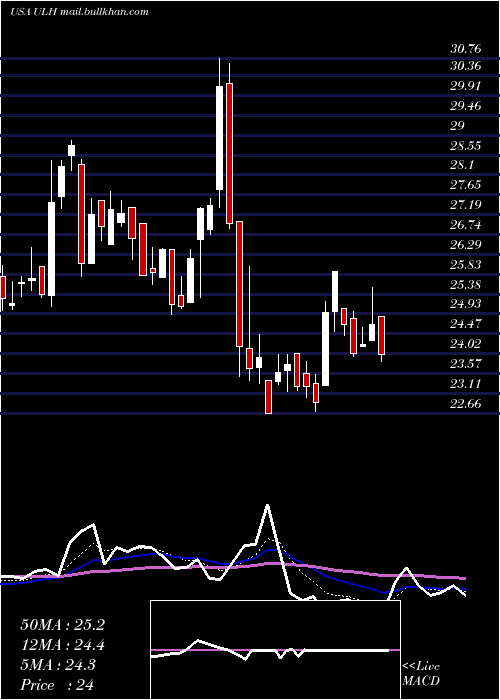Click the 50MA : 25.2 reading
This screenshot has width=500, height=700.
pos(62,625)
